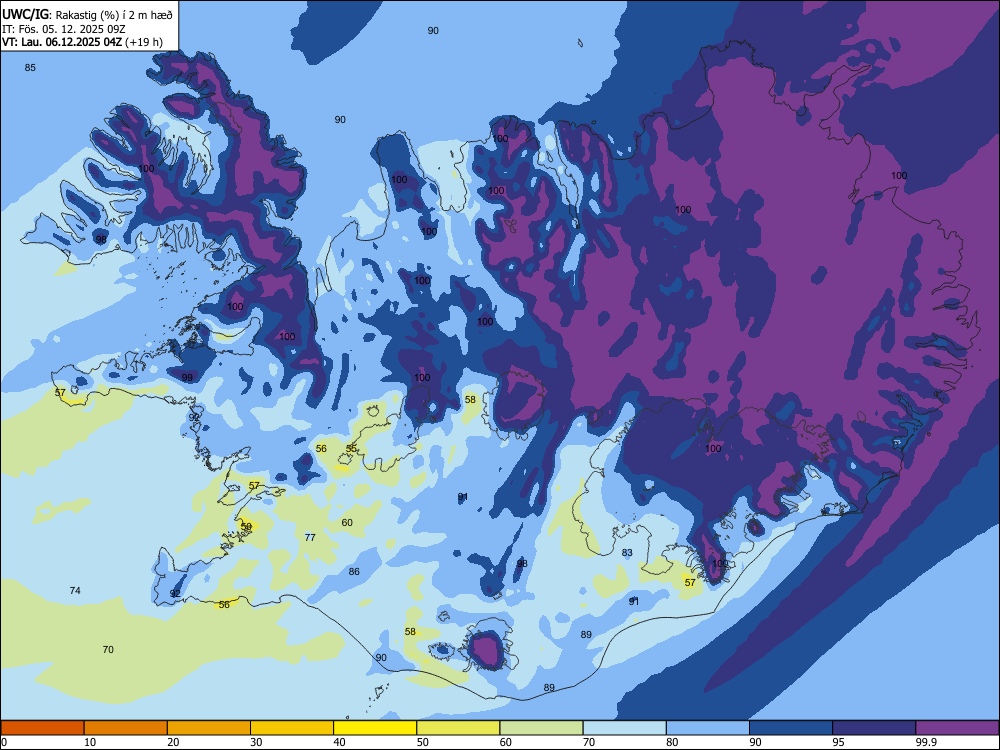The image size is (1000, 750).
Task: Click the legend tick label '50'
Action: point(423,742)
